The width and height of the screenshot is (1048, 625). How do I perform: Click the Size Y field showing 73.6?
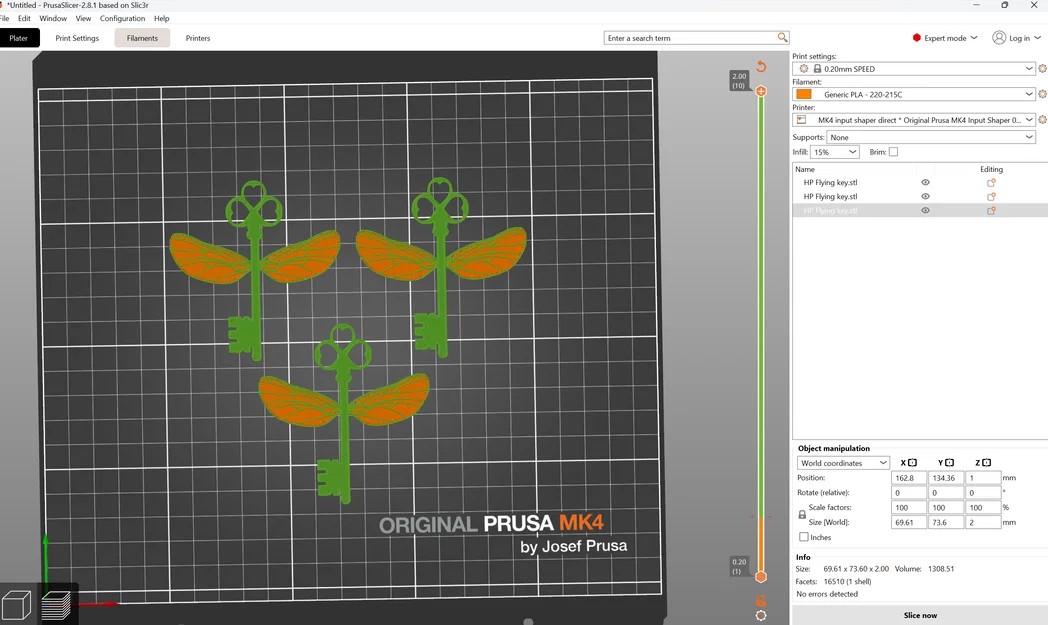coord(945,522)
